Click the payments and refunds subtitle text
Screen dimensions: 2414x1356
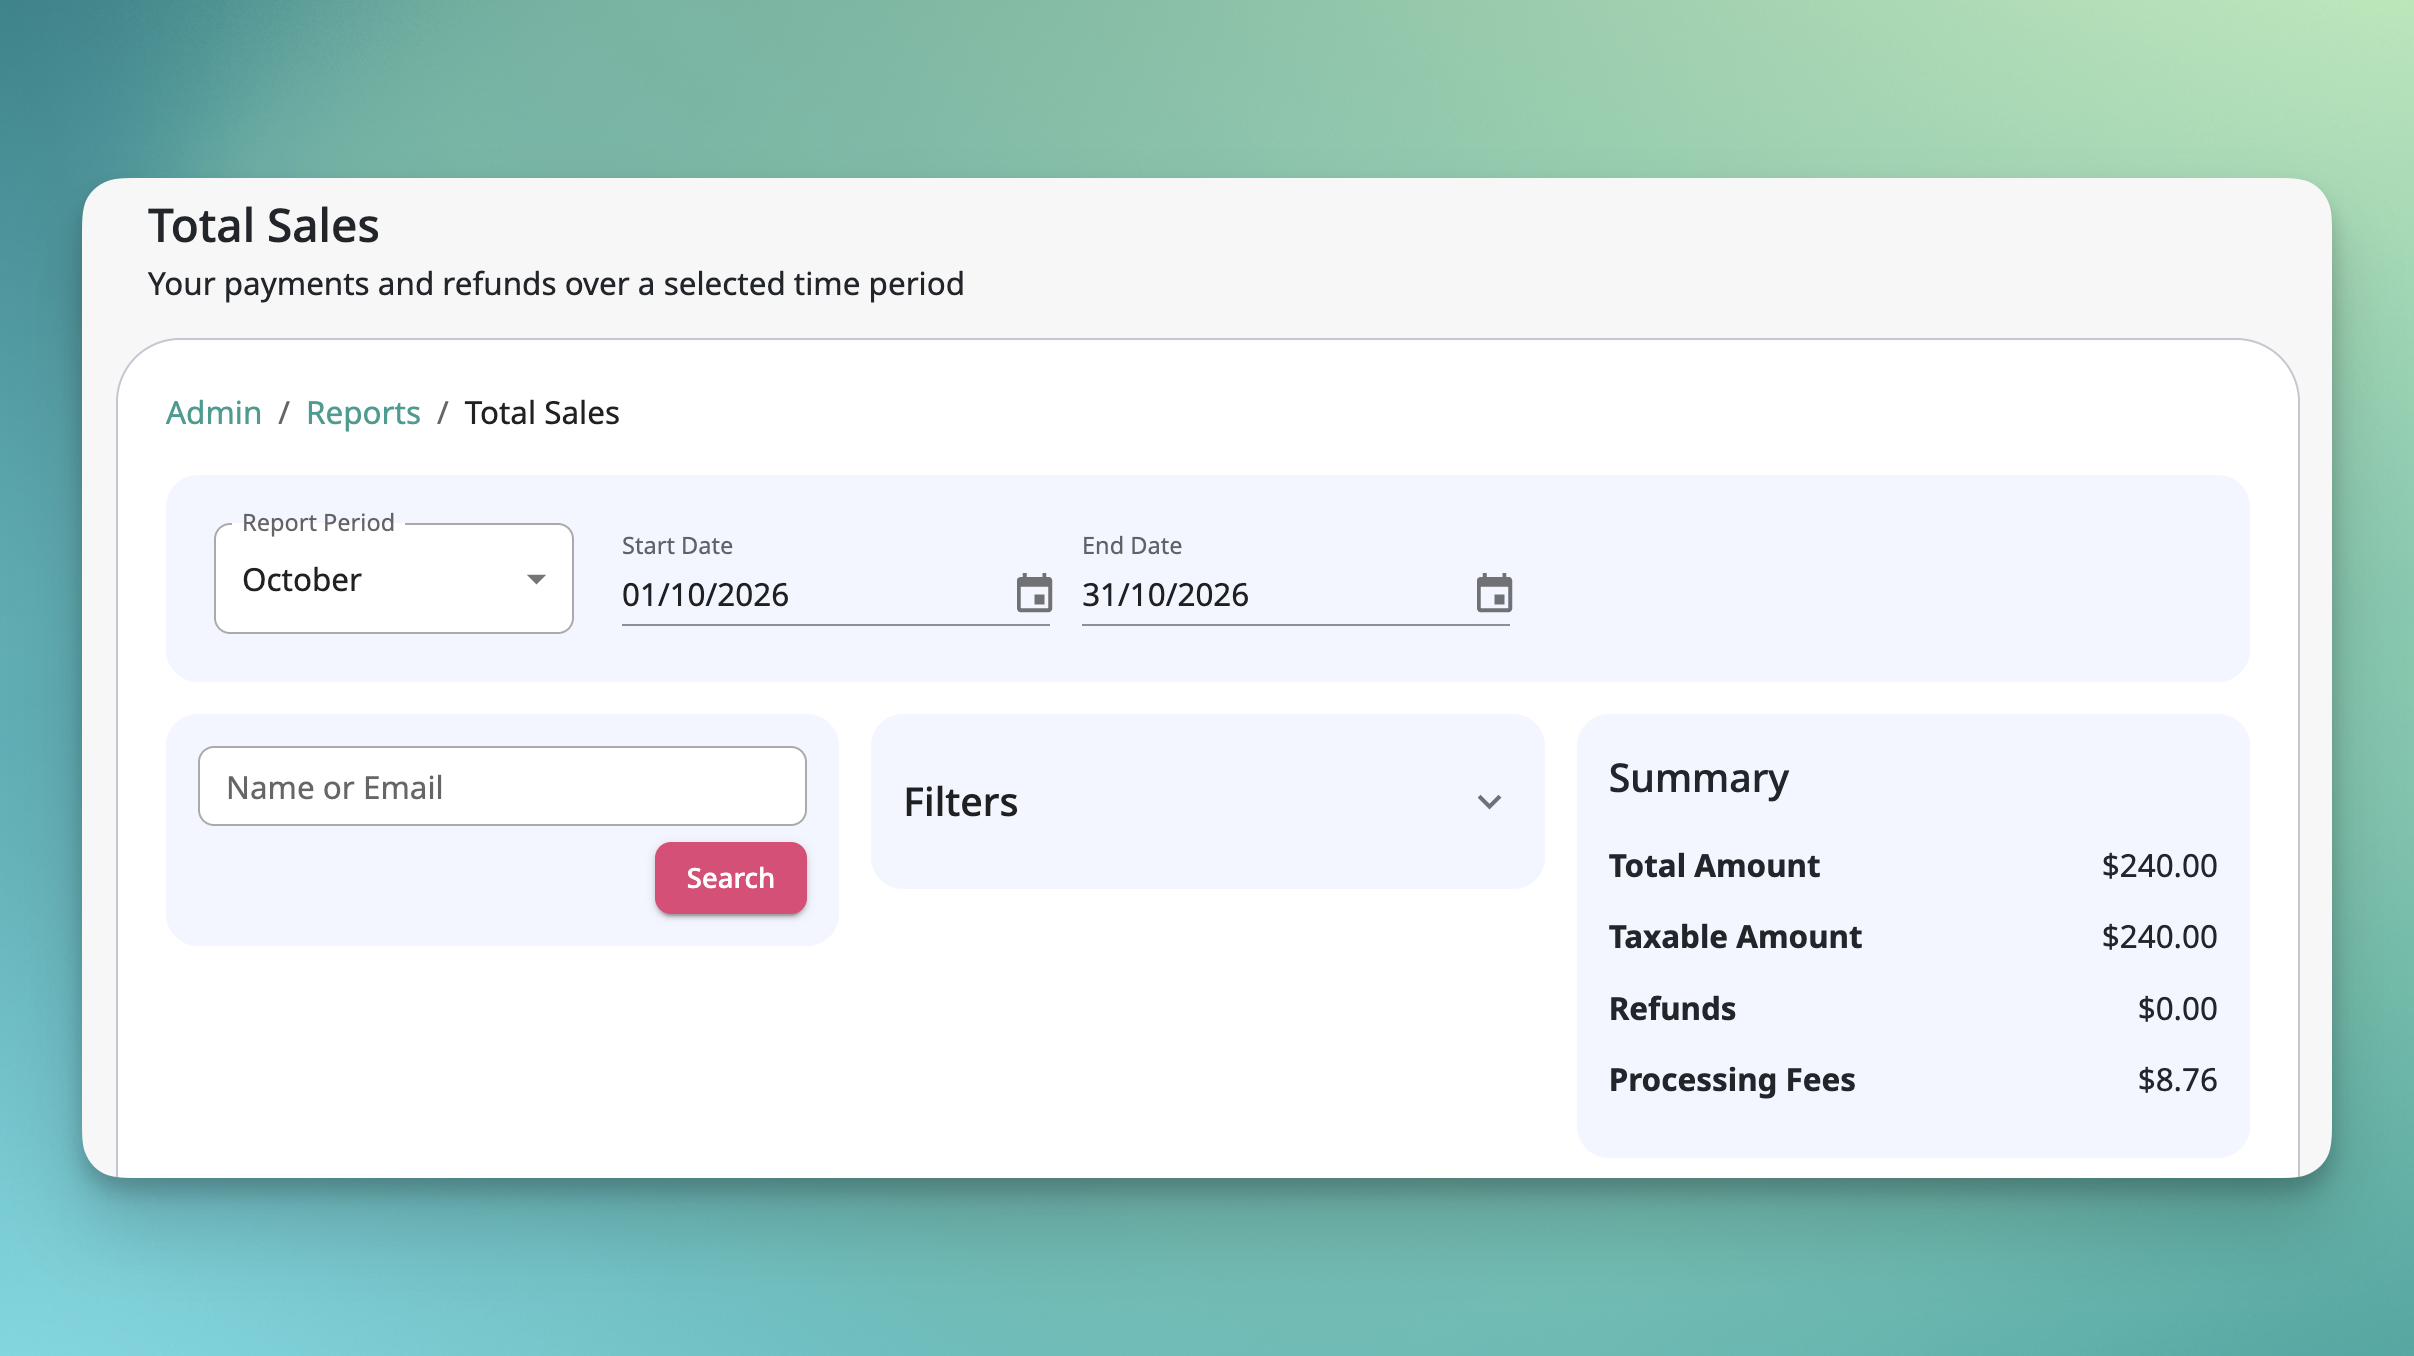click(x=556, y=284)
